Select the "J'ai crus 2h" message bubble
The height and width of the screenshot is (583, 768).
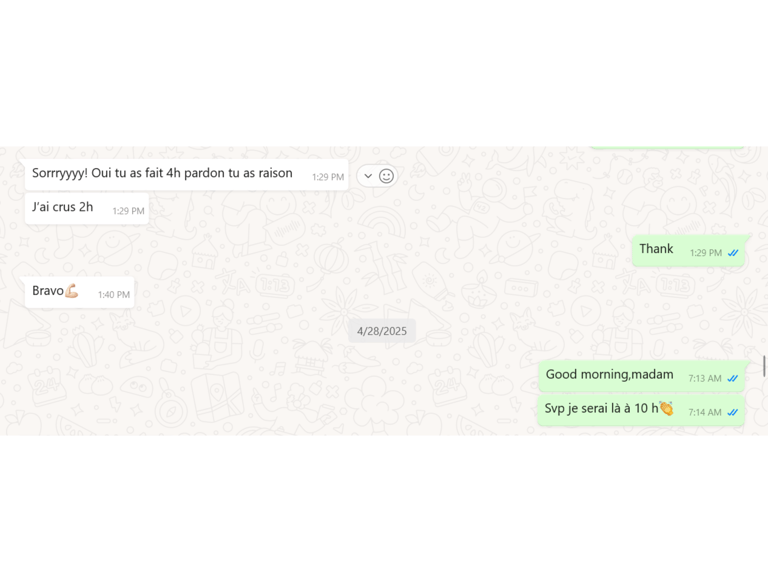coord(87,208)
